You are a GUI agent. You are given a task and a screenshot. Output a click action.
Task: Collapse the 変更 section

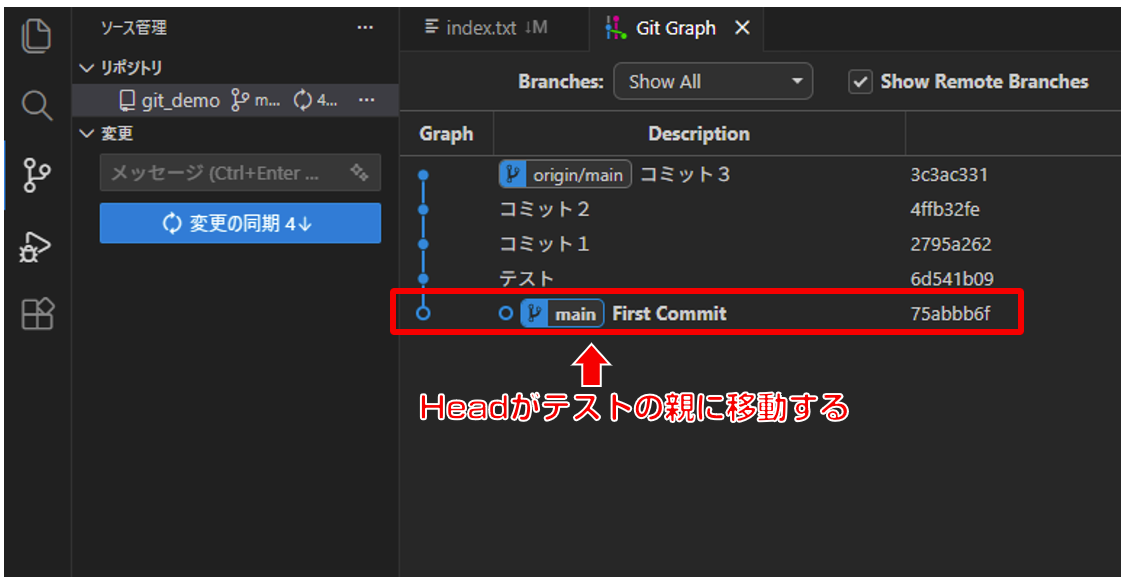point(85,133)
